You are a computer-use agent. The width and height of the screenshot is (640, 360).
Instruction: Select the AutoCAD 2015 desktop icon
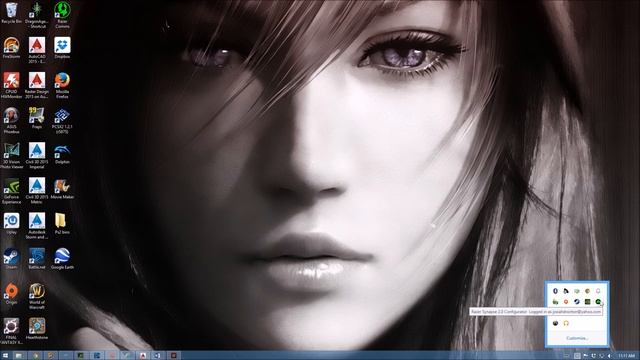click(37, 50)
